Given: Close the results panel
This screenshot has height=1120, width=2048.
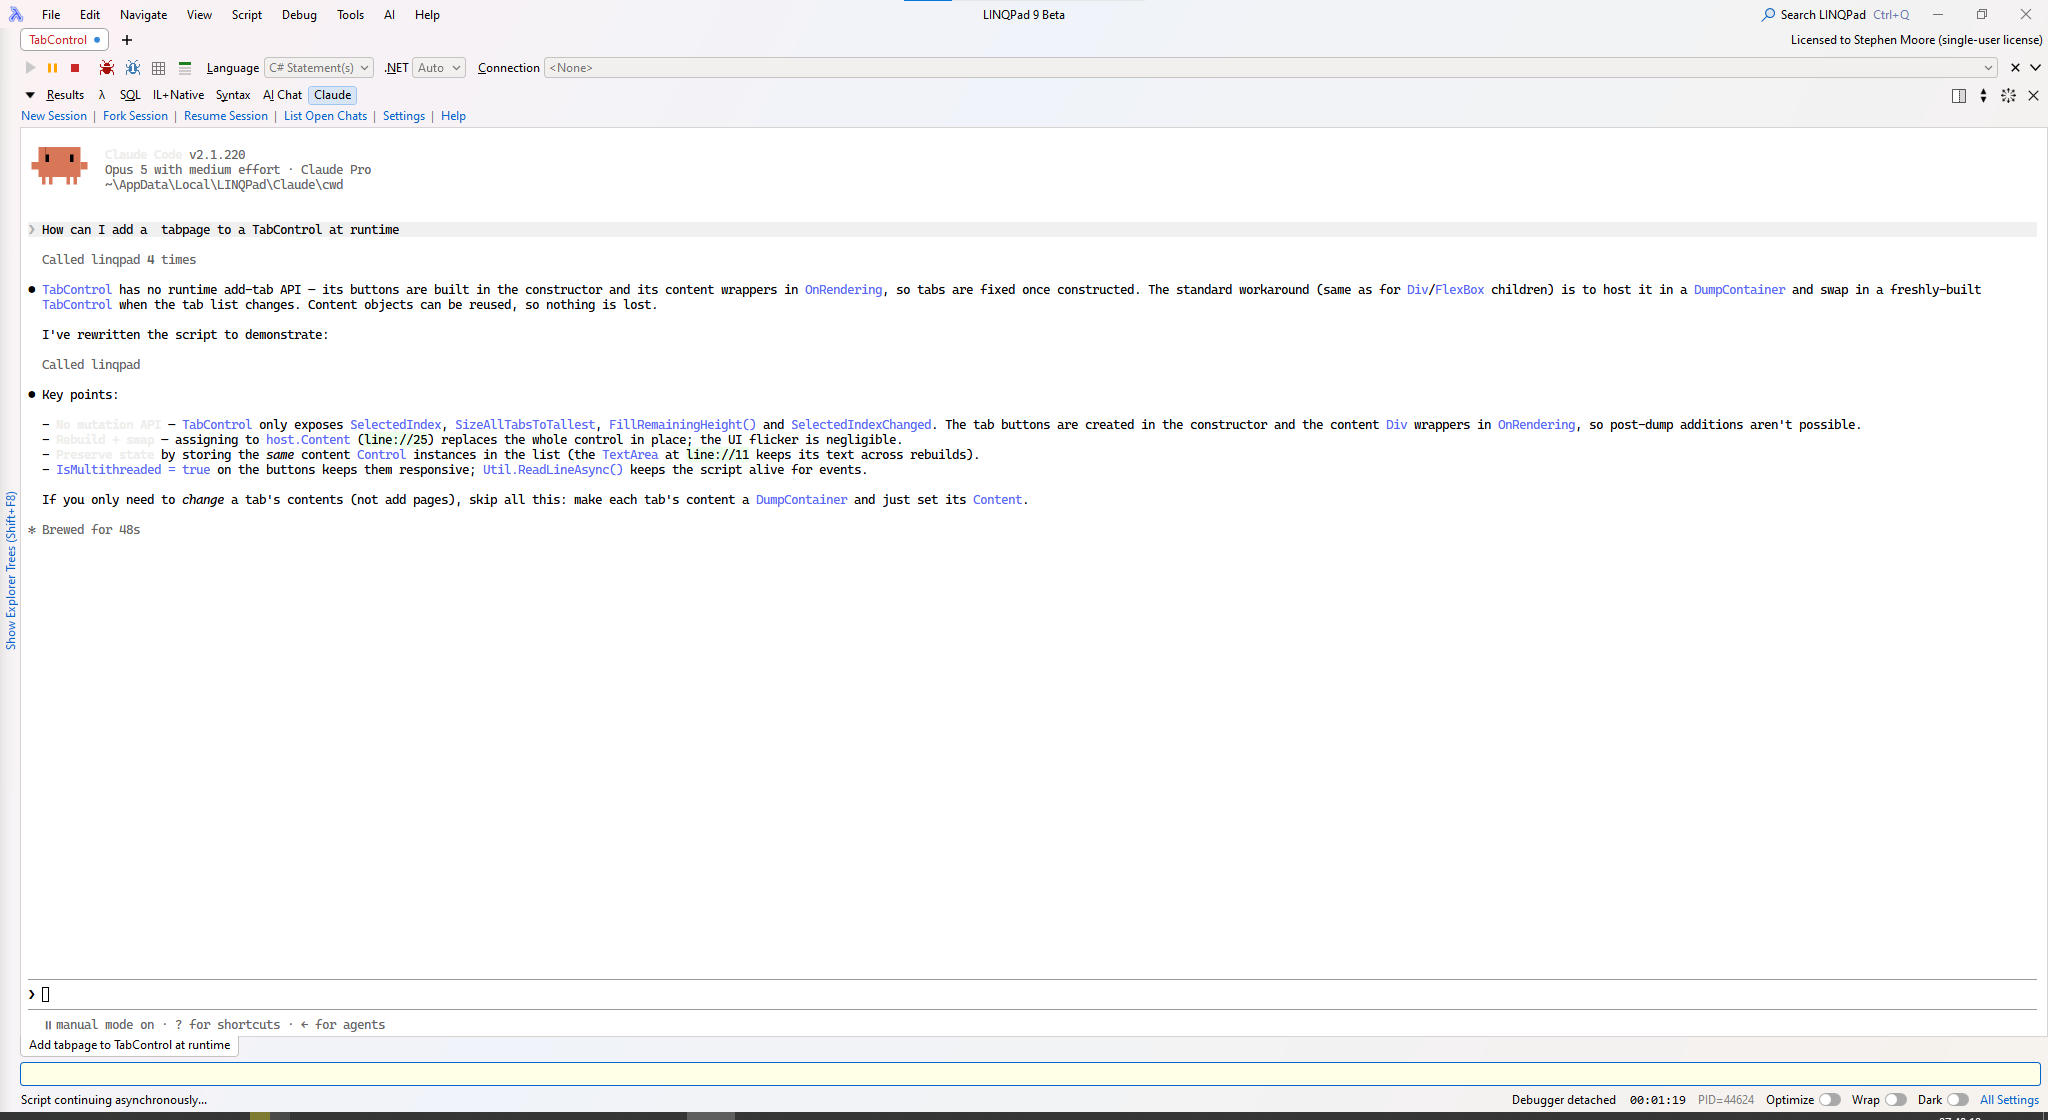Looking at the screenshot, I should click(2033, 96).
